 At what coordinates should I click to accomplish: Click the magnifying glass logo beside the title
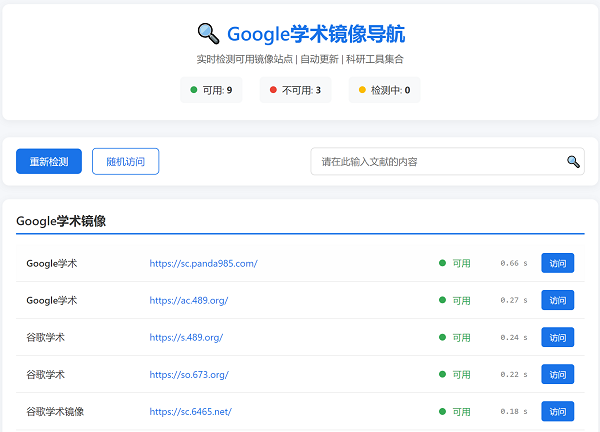(x=209, y=34)
